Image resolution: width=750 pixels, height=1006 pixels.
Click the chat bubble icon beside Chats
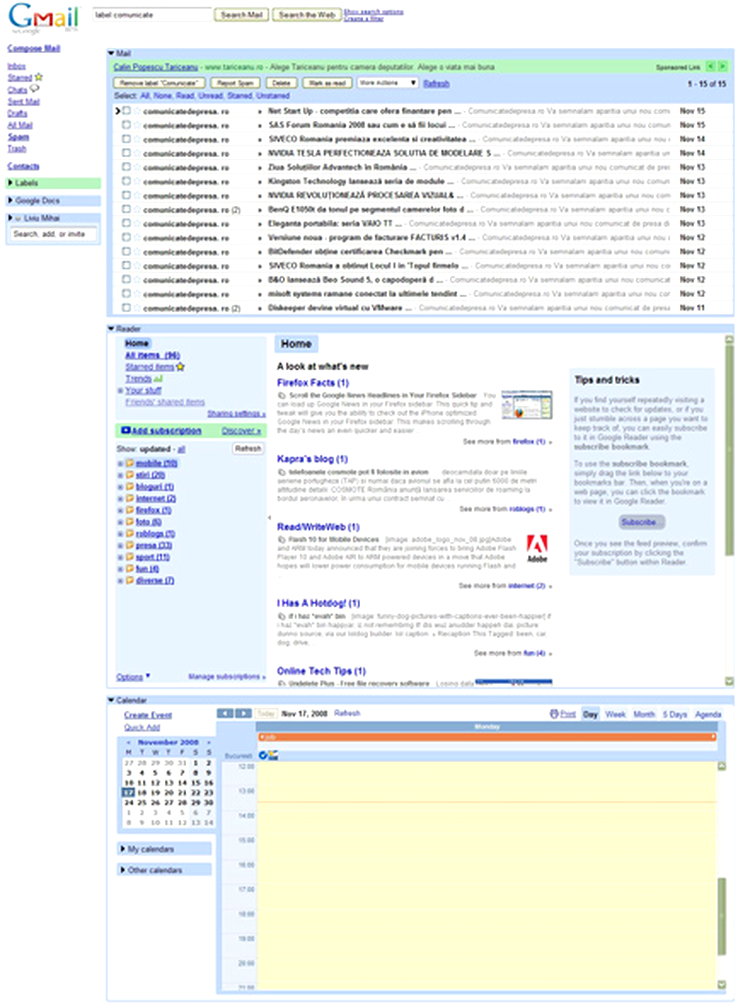pyautogui.click(x=34, y=89)
